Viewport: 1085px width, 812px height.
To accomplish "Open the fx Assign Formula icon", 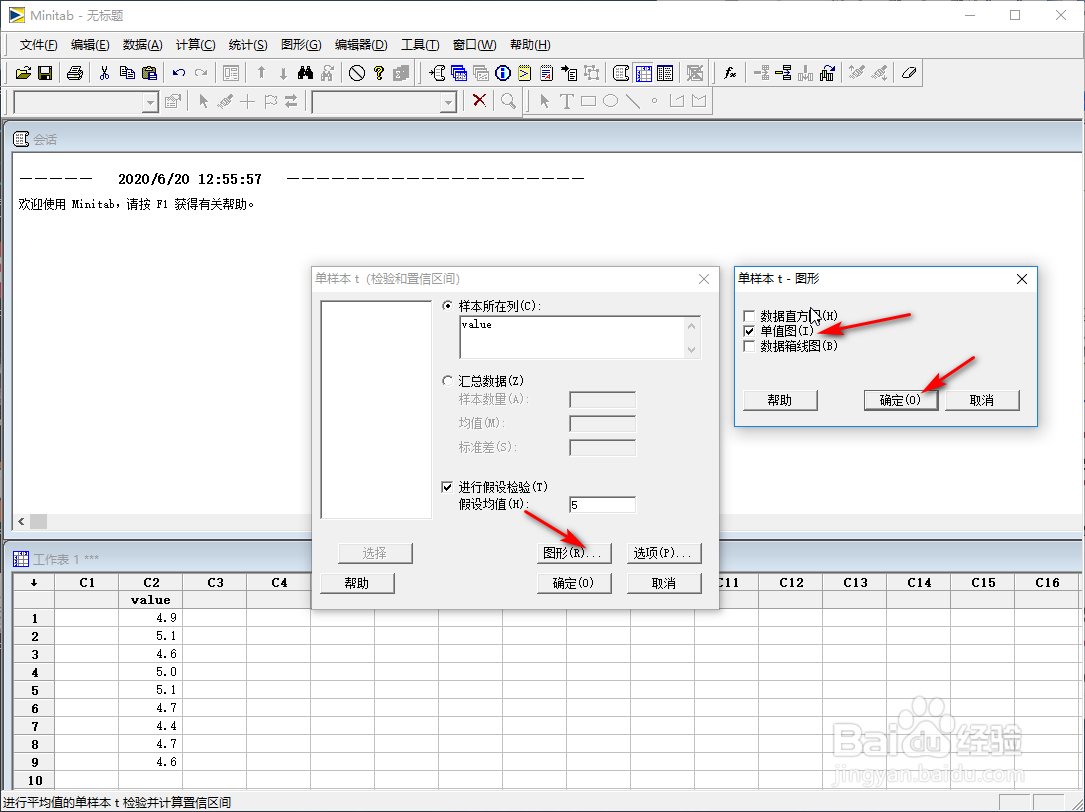I will [730, 73].
